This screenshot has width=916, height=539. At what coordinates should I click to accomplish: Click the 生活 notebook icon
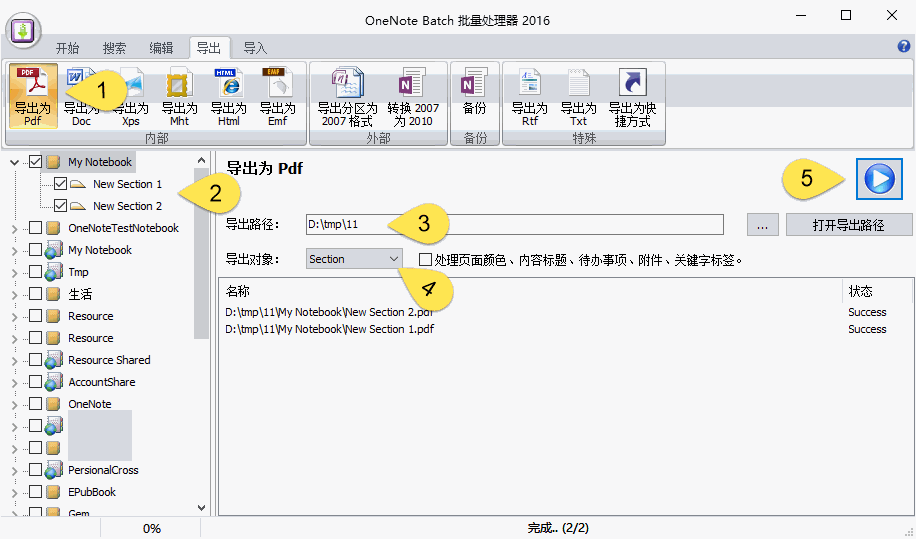[54, 294]
